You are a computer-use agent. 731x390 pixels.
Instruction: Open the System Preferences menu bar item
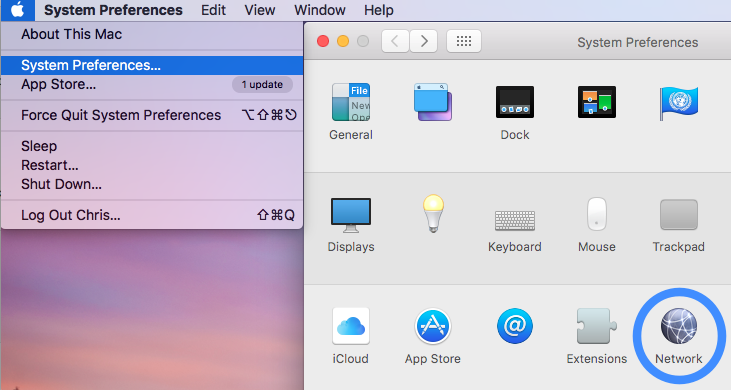coord(113,10)
